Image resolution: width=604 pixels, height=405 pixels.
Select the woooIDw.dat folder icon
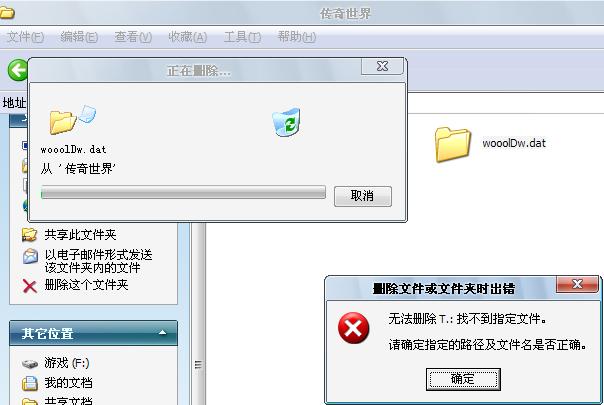click(x=453, y=144)
